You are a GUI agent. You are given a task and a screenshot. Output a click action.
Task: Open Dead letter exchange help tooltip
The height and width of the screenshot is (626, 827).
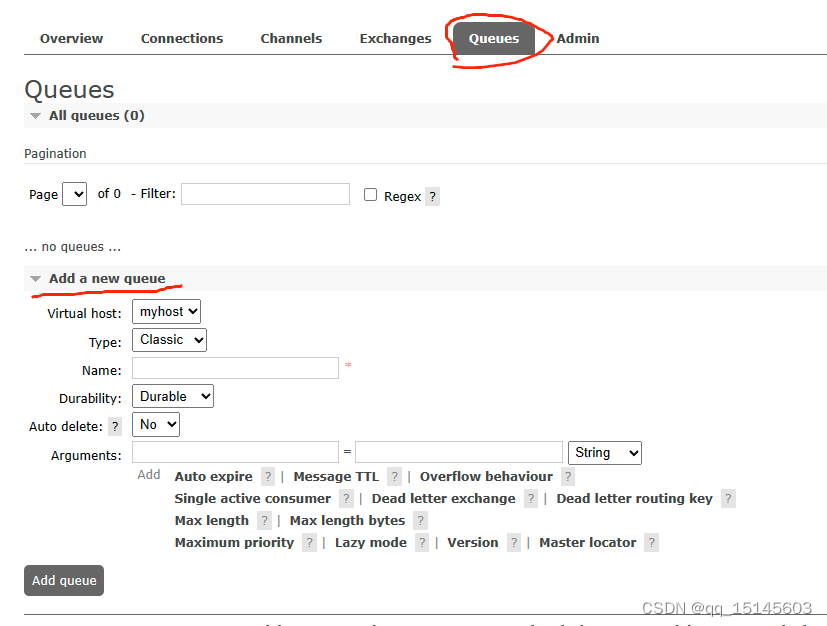coord(530,498)
